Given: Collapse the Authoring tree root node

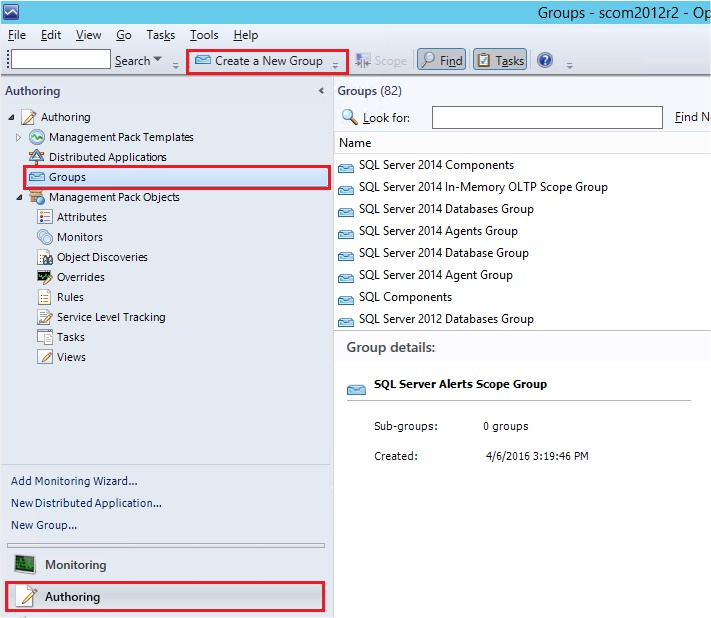Looking at the screenshot, I should [x=12, y=117].
